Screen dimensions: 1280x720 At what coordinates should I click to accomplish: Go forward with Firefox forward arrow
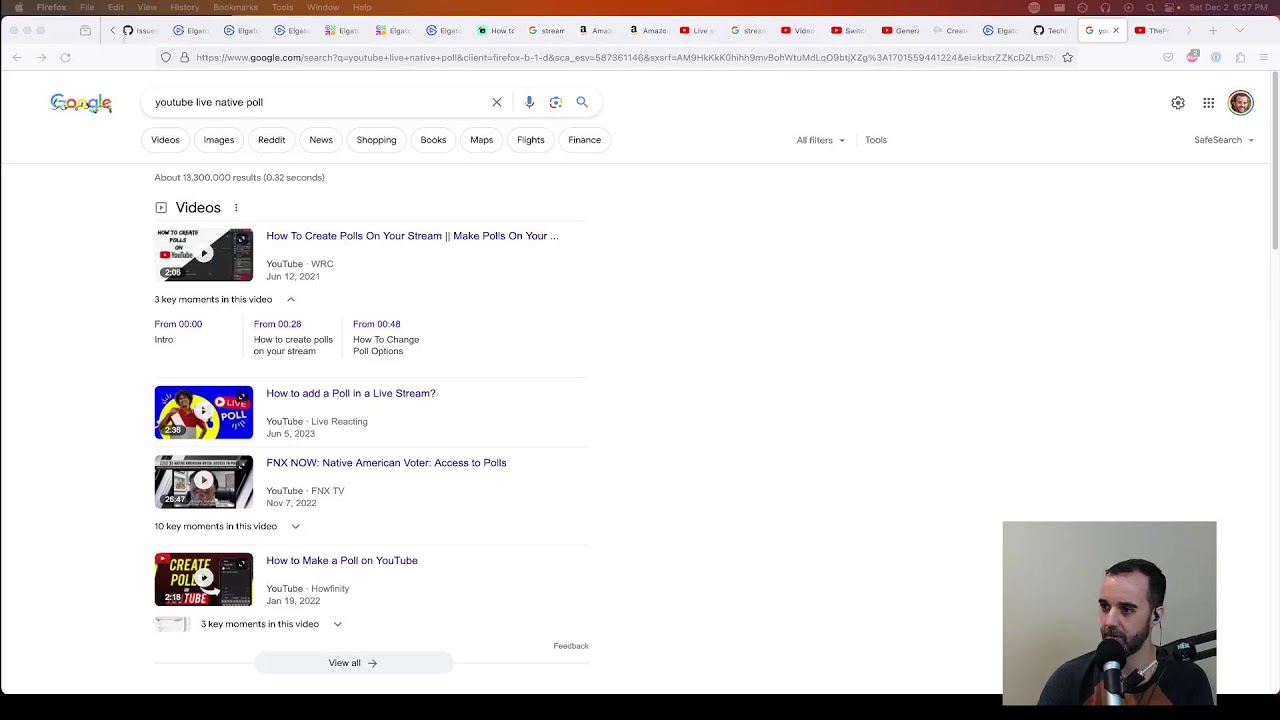41,58
